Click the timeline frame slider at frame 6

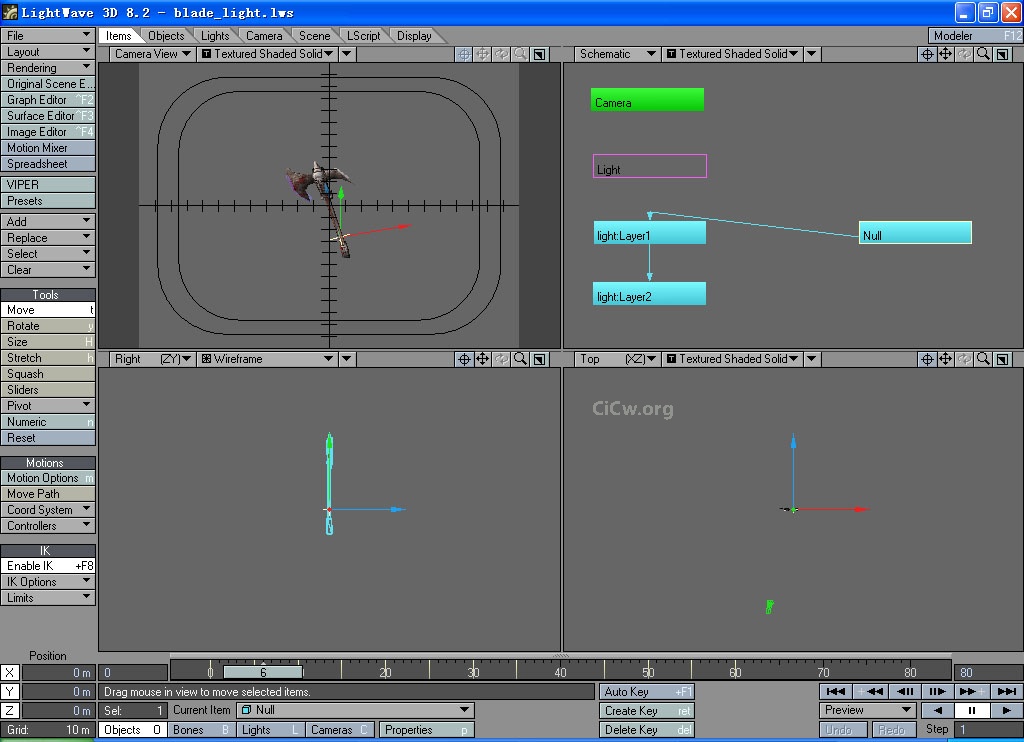(263, 672)
